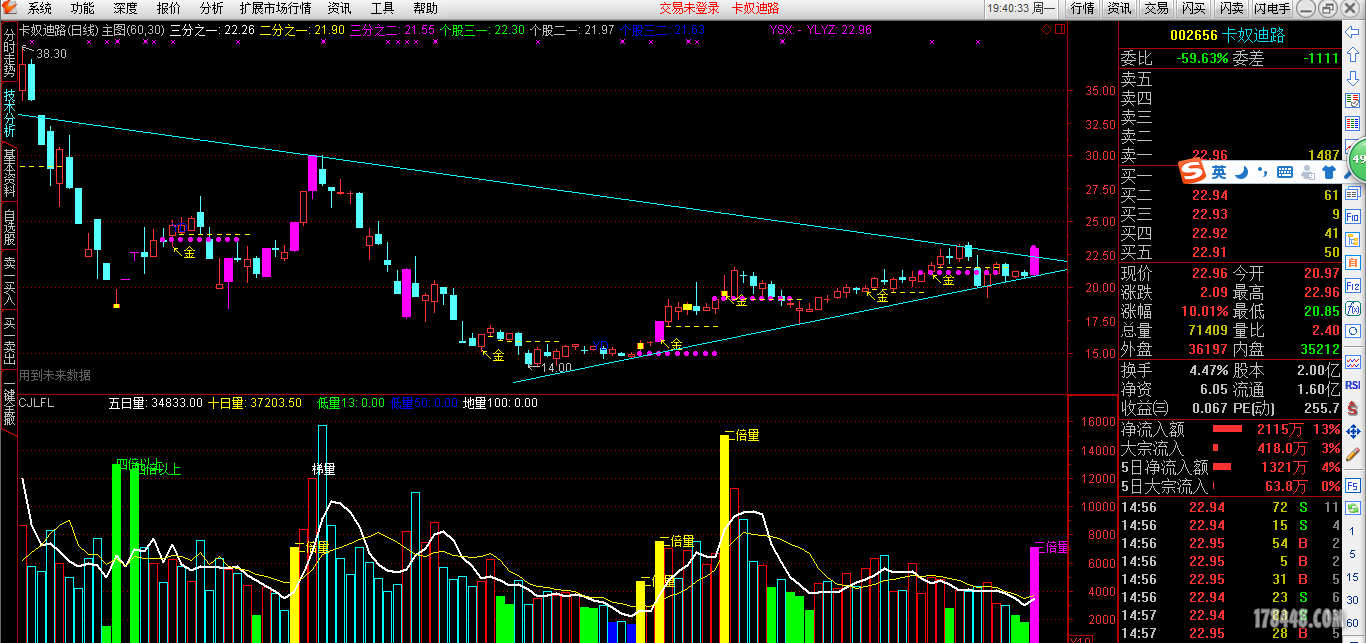Click the green floating ball showing 49

[1357, 158]
